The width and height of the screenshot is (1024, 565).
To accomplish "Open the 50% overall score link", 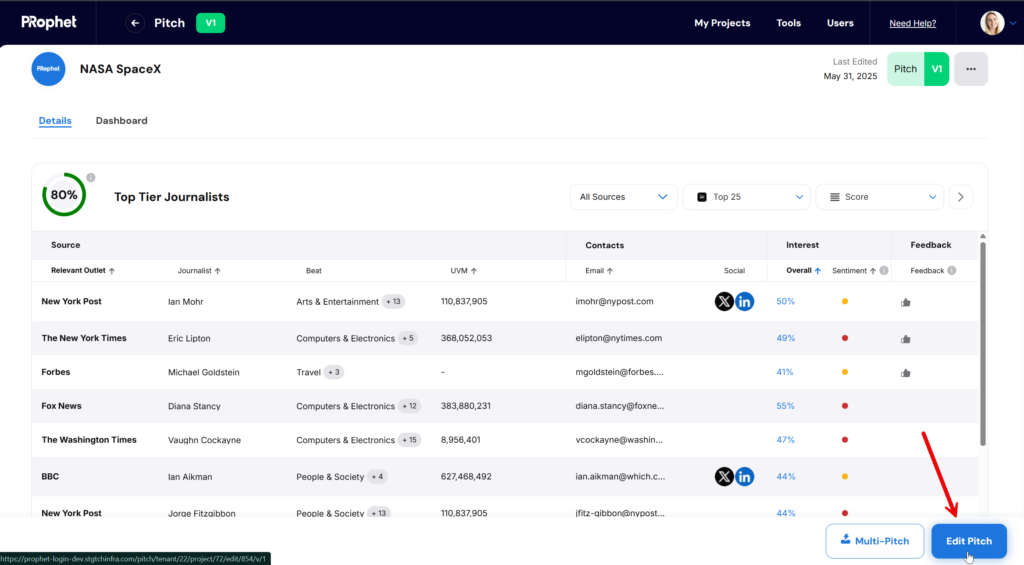I will pyautogui.click(x=785, y=302).
